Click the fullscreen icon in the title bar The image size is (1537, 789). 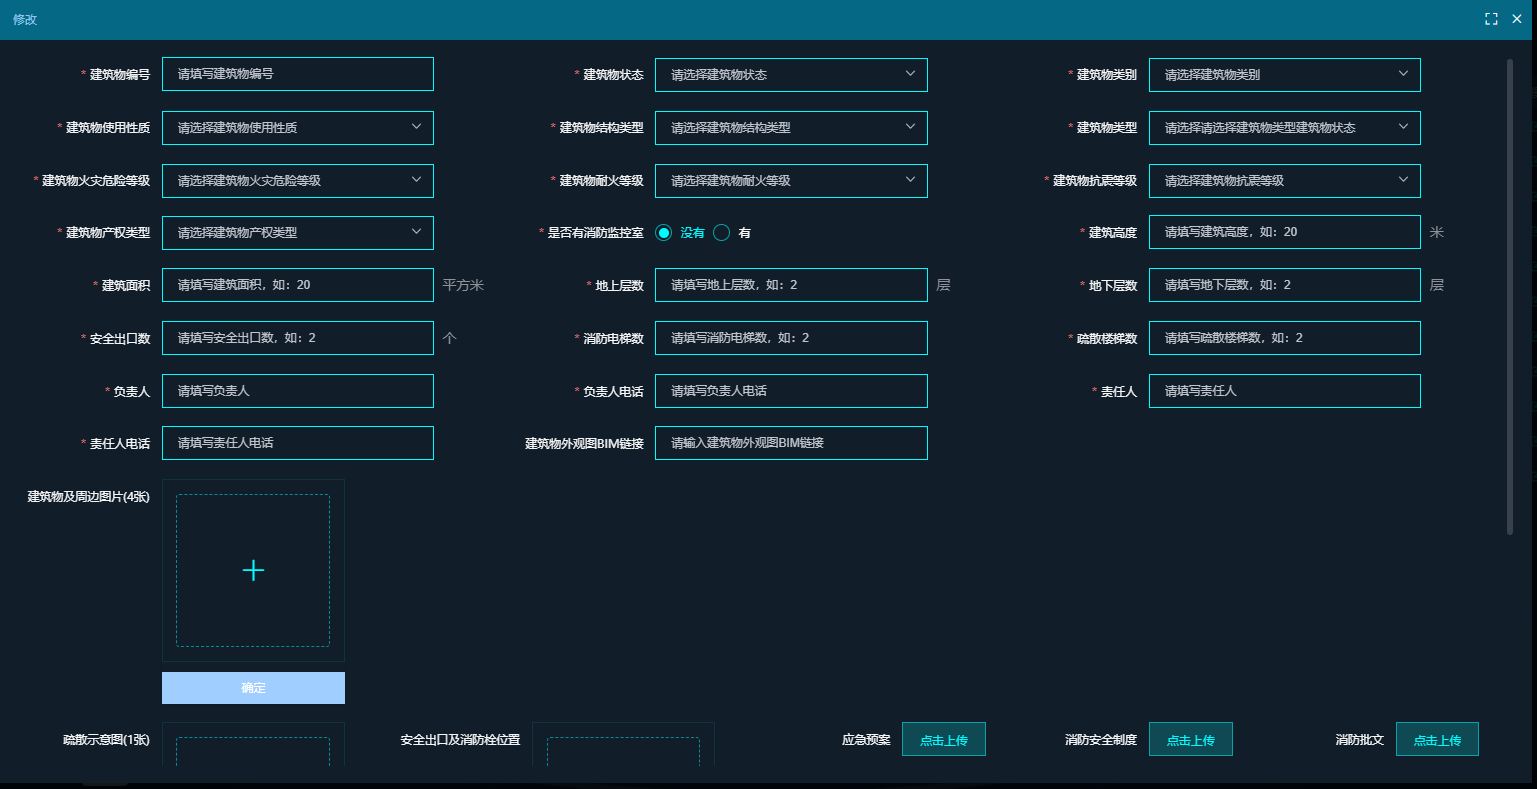point(1491,19)
